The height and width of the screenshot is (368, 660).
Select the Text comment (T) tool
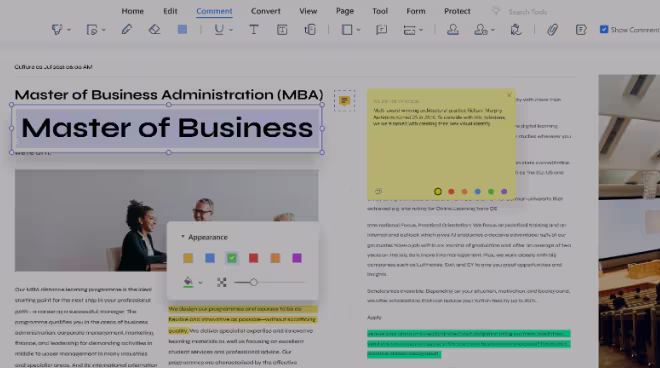pyautogui.click(x=254, y=29)
